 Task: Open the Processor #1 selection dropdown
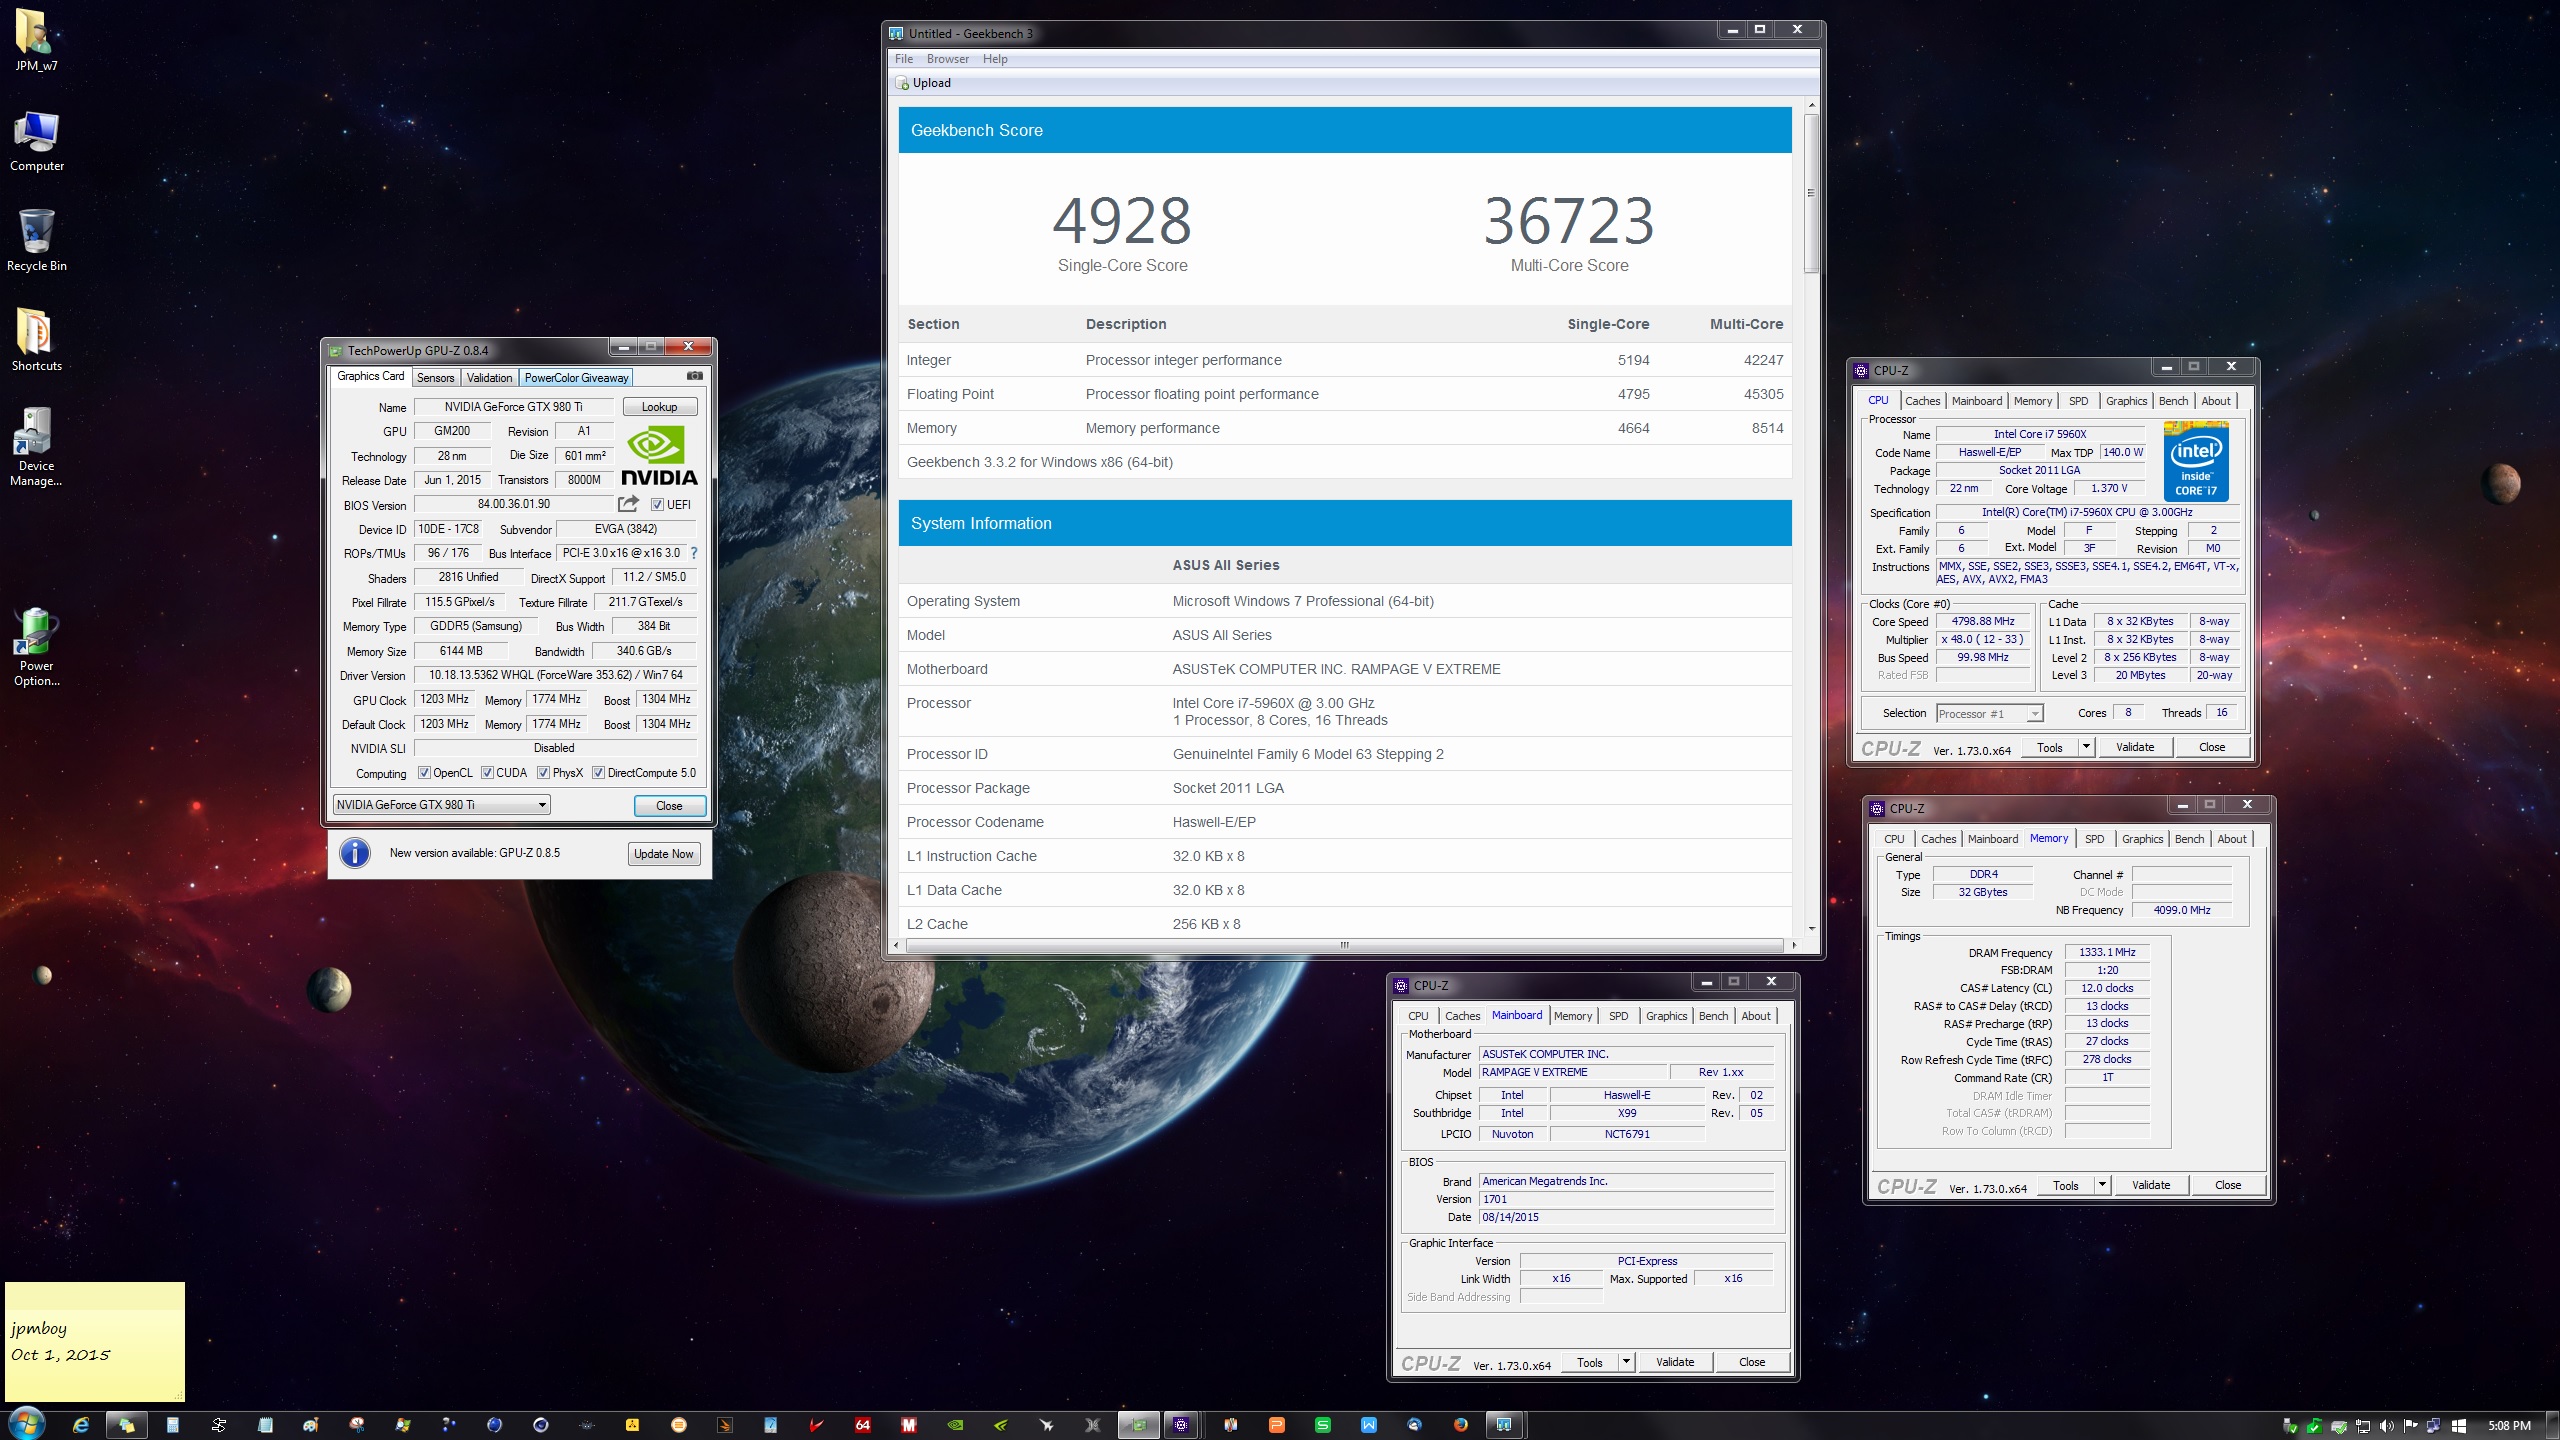(x=1989, y=714)
